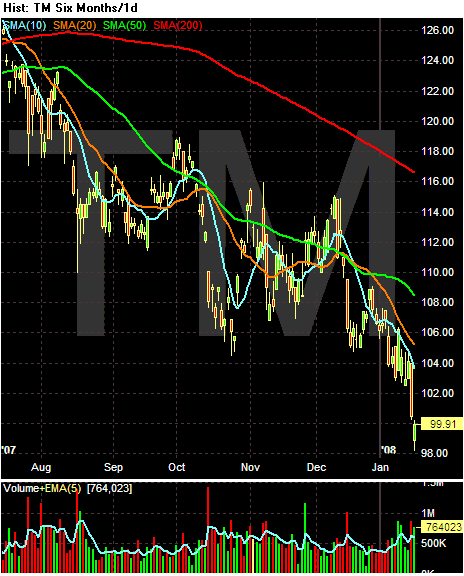Click the end of the orange SMA(20) line
The width and height of the screenshot is (464, 576).
tap(413, 343)
